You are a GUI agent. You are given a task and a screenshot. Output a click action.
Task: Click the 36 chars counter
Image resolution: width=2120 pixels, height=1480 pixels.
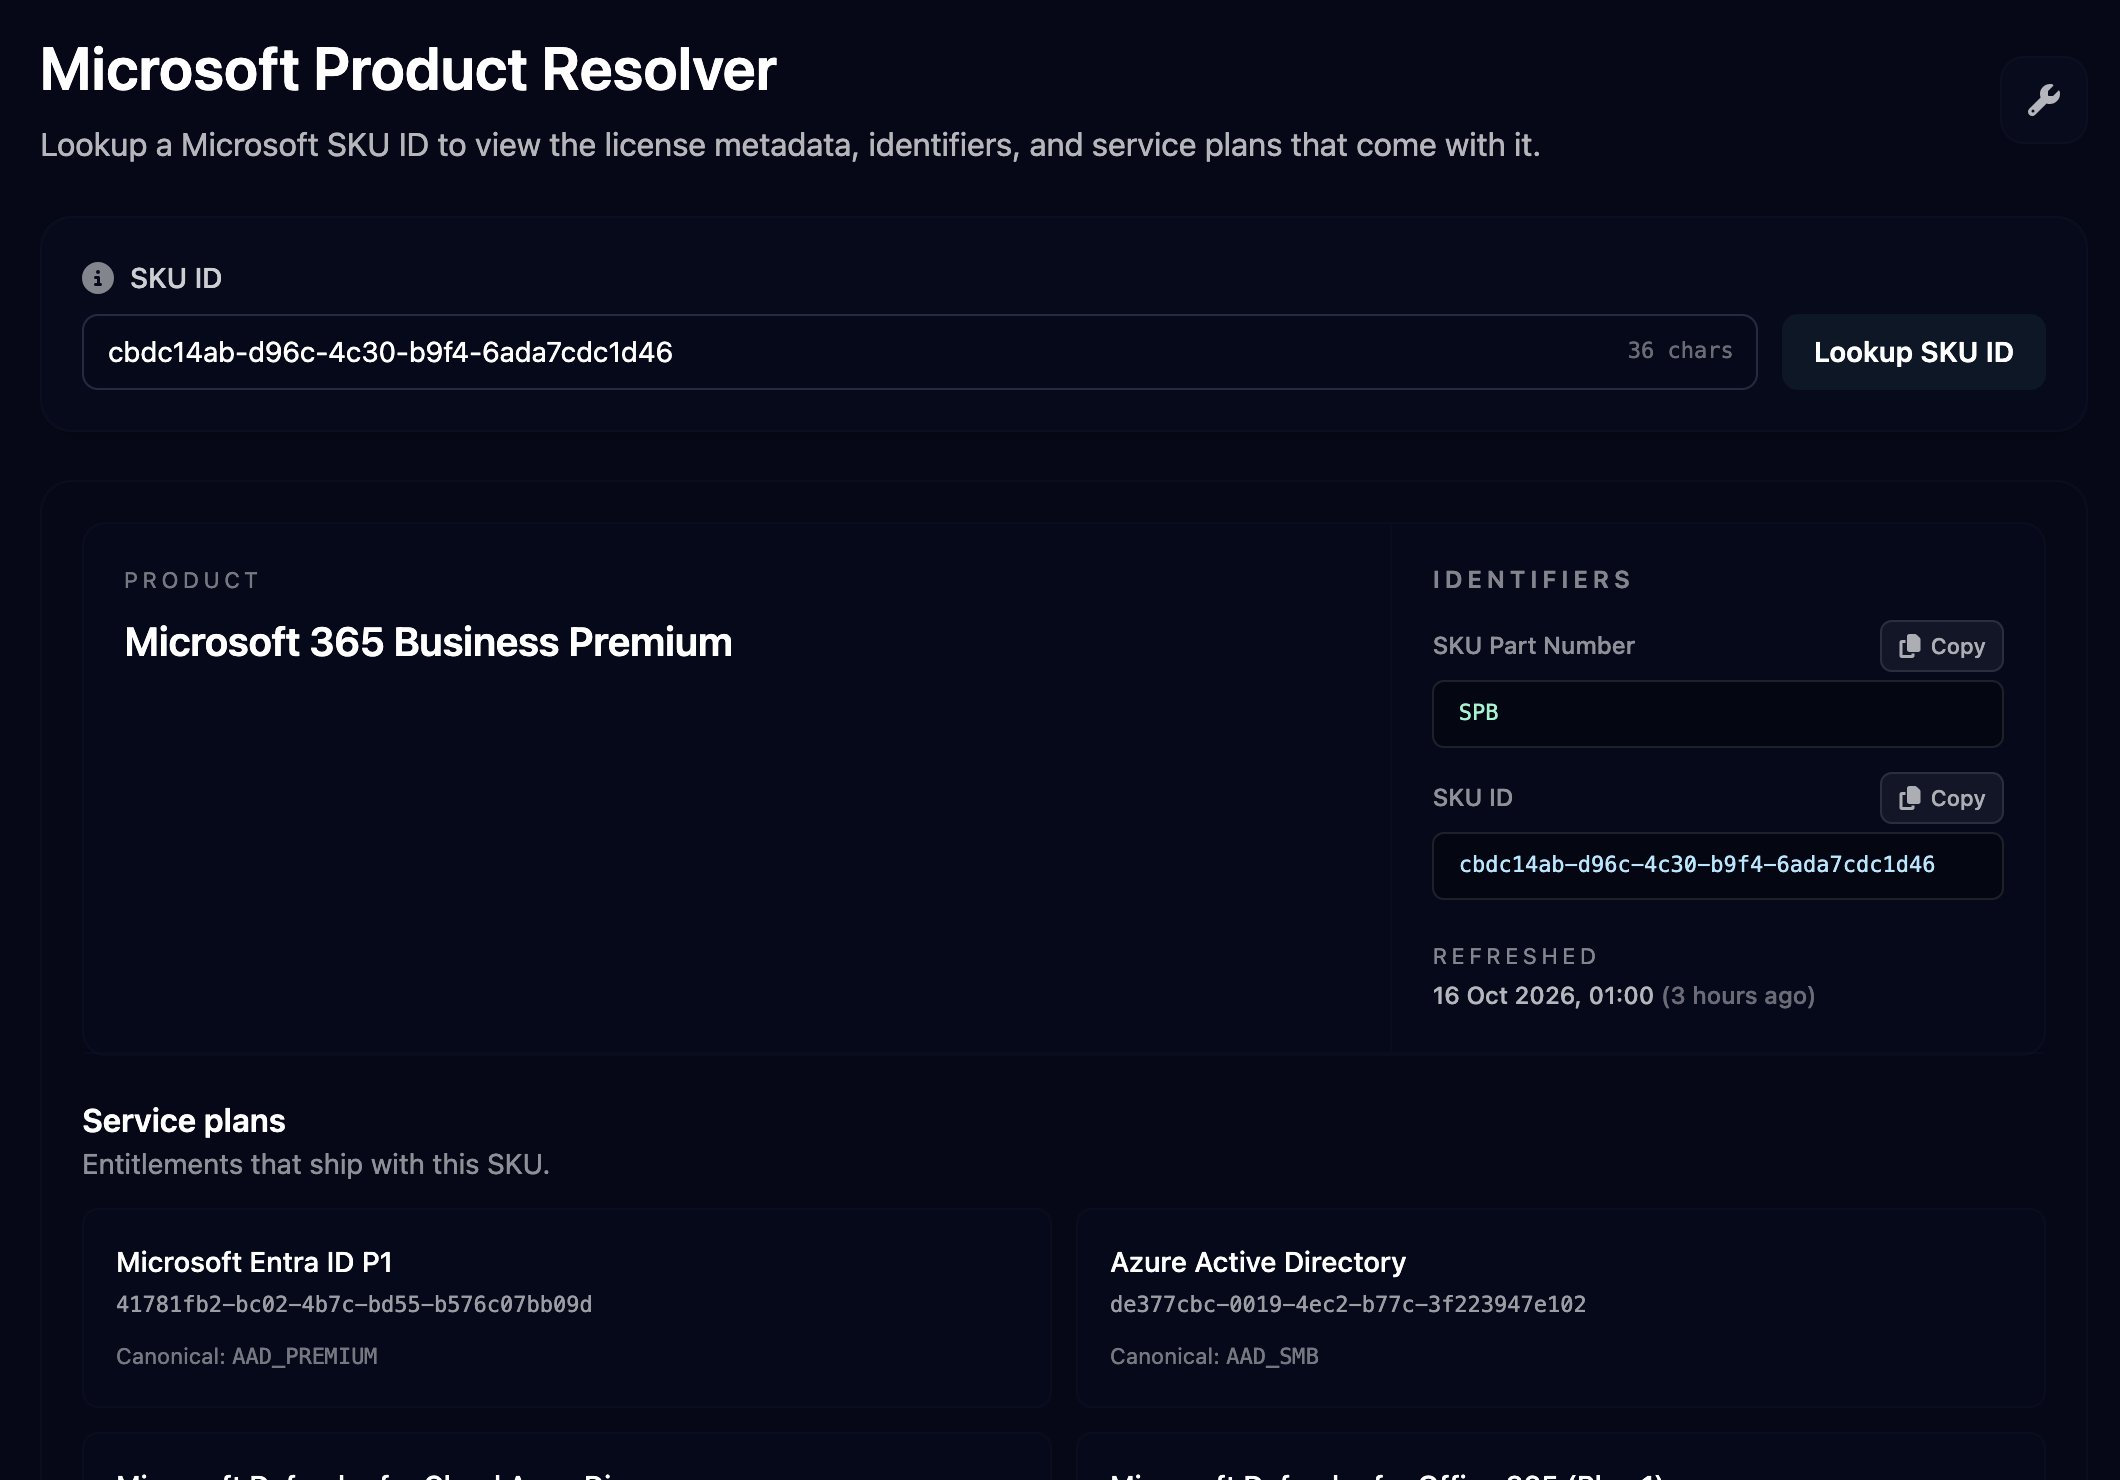click(x=1680, y=351)
